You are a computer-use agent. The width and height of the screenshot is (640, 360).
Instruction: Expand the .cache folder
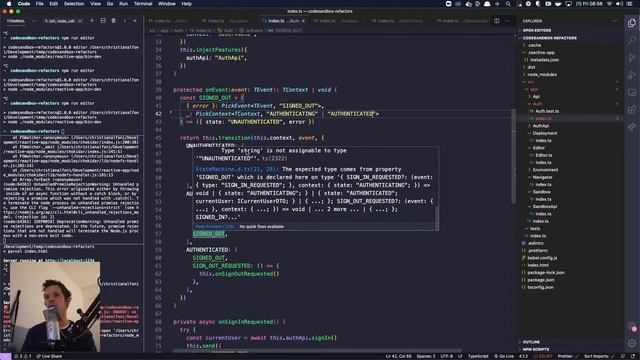click(x=534, y=45)
